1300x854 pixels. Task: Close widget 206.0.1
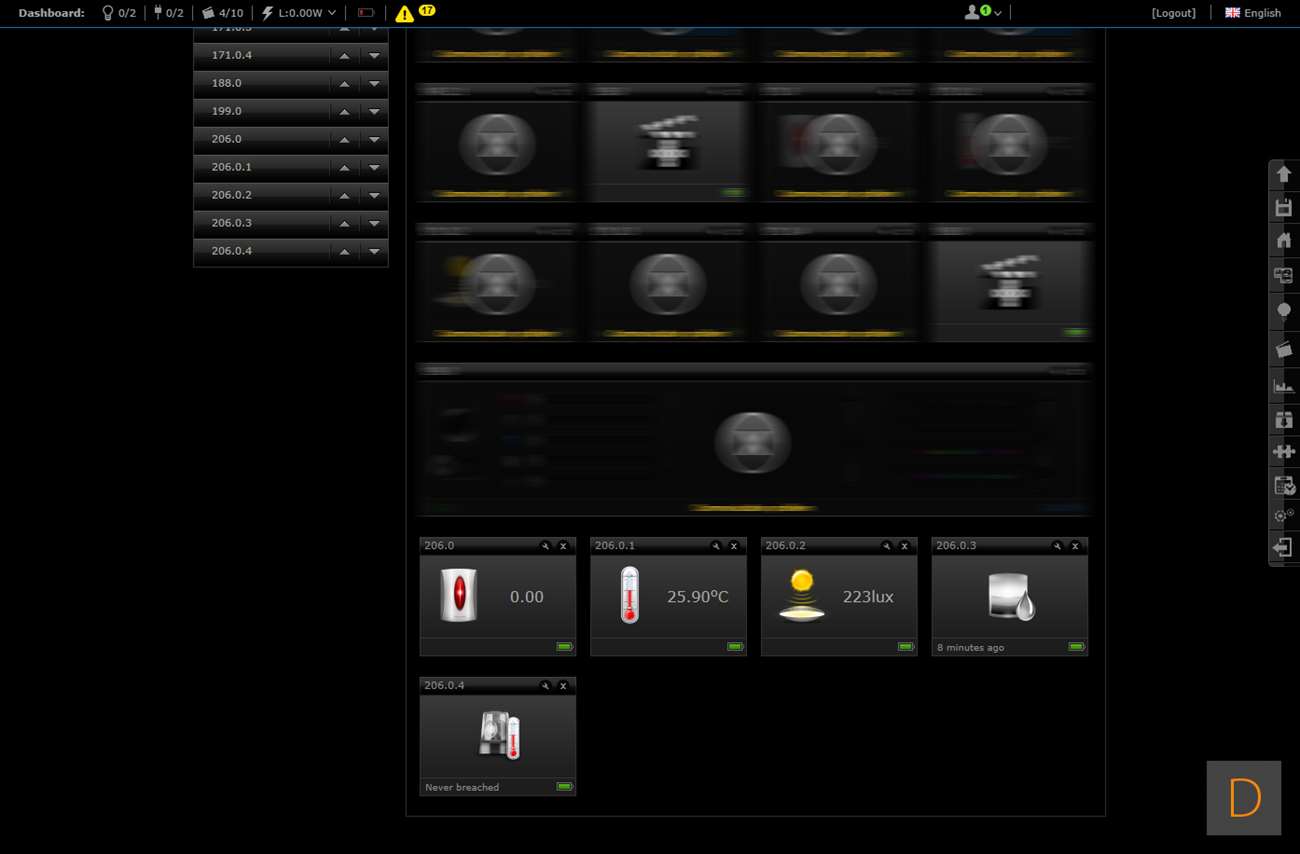(x=734, y=546)
